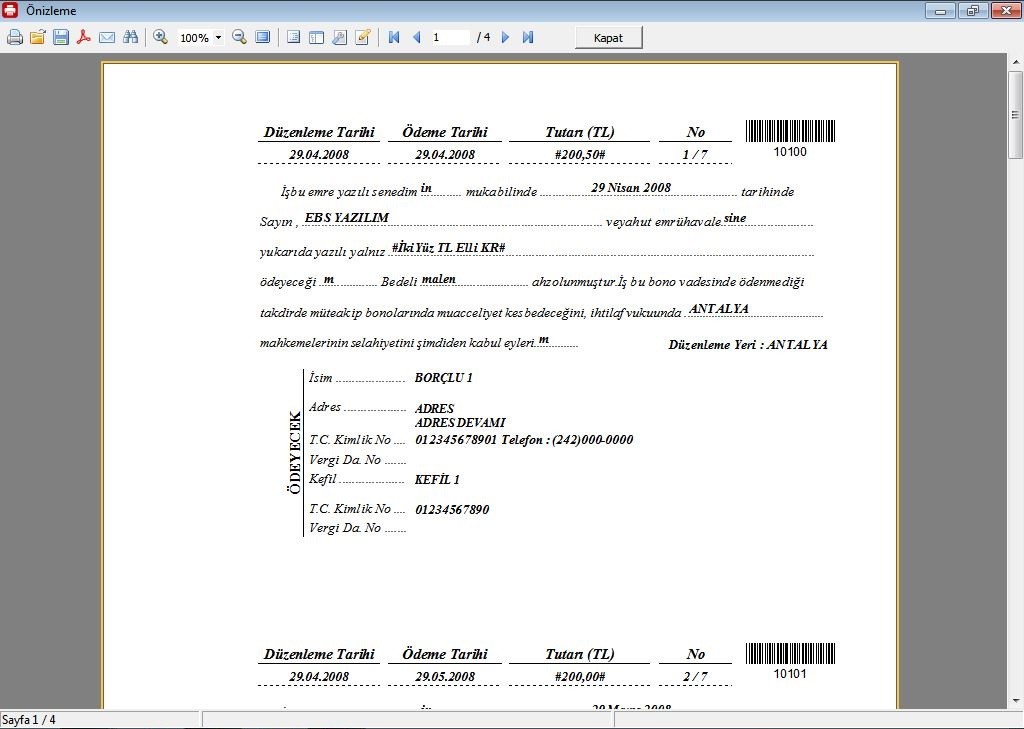Click the scrollbar down arrow
This screenshot has width=1024, height=729.
(x=1015, y=702)
